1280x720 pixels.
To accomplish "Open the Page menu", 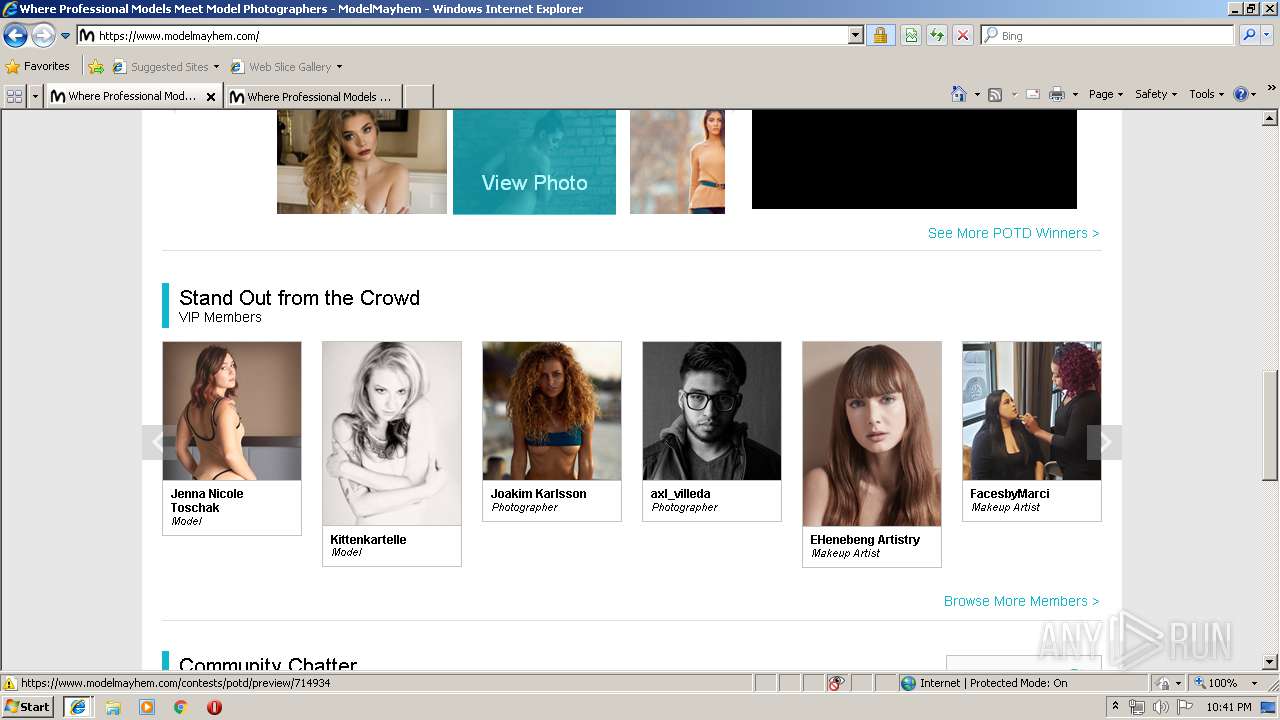I will (x=1105, y=94).
